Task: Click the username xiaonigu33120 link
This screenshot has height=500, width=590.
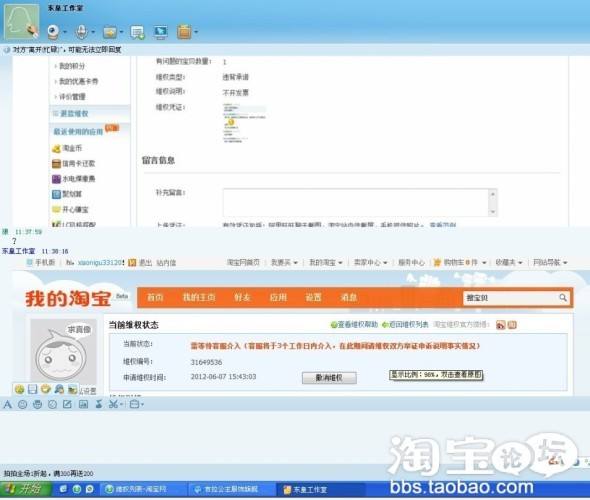Action: (x=100, y=263)
